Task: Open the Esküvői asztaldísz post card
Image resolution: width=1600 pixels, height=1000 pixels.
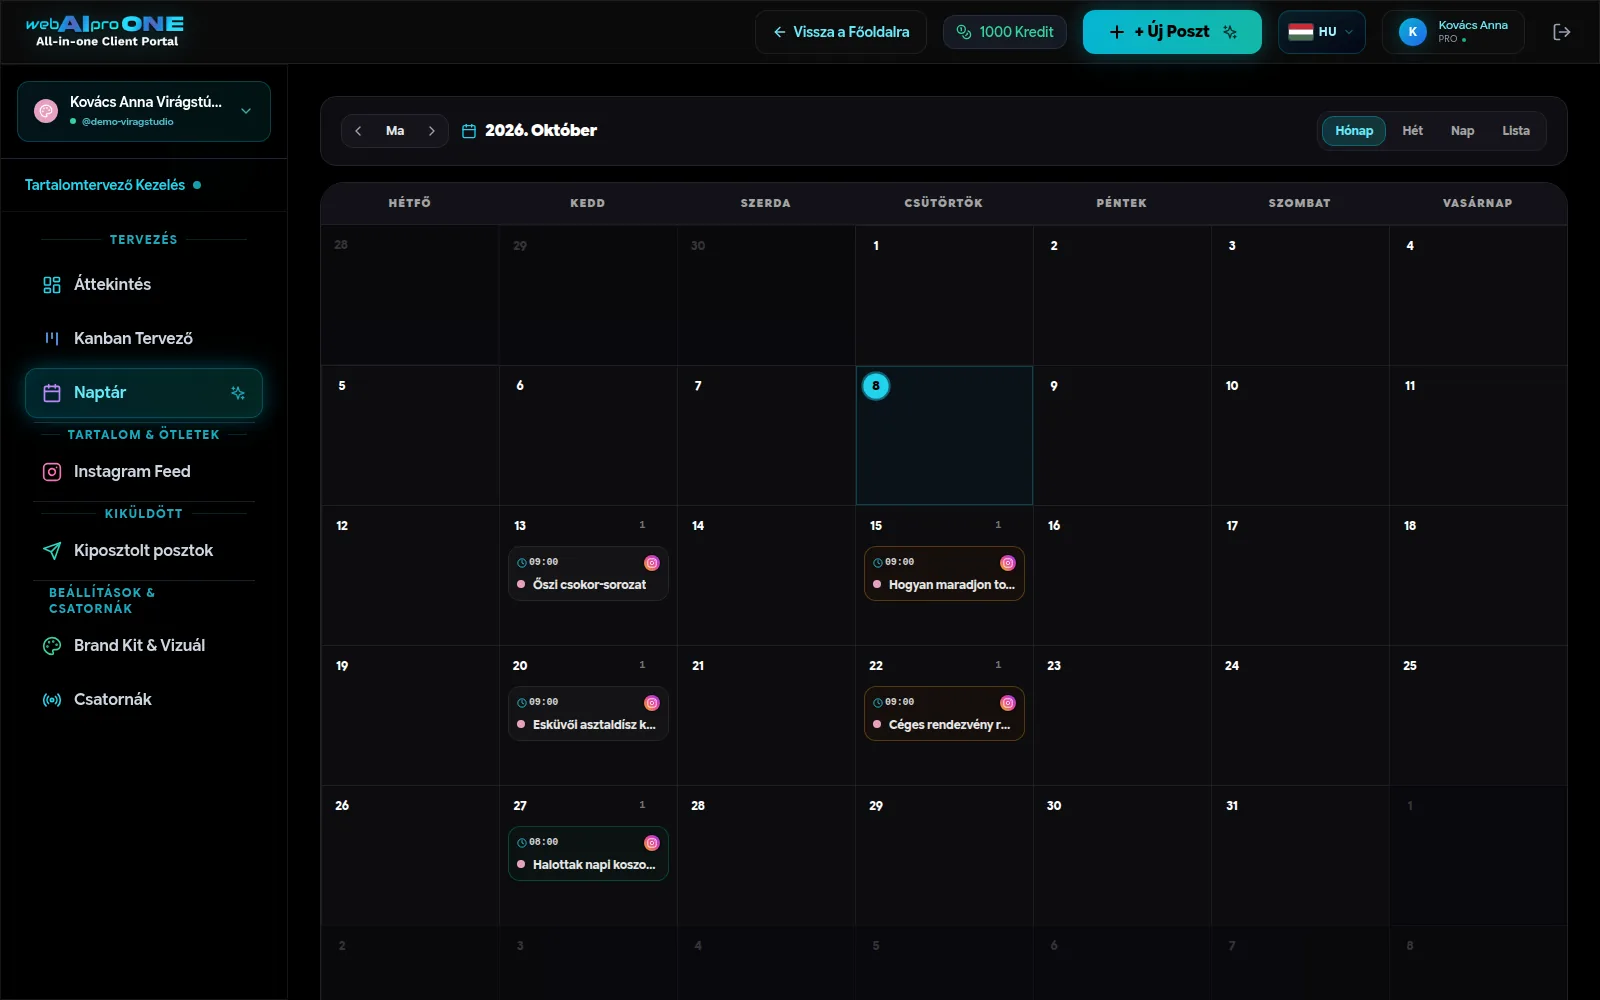Action: [588, 714]
